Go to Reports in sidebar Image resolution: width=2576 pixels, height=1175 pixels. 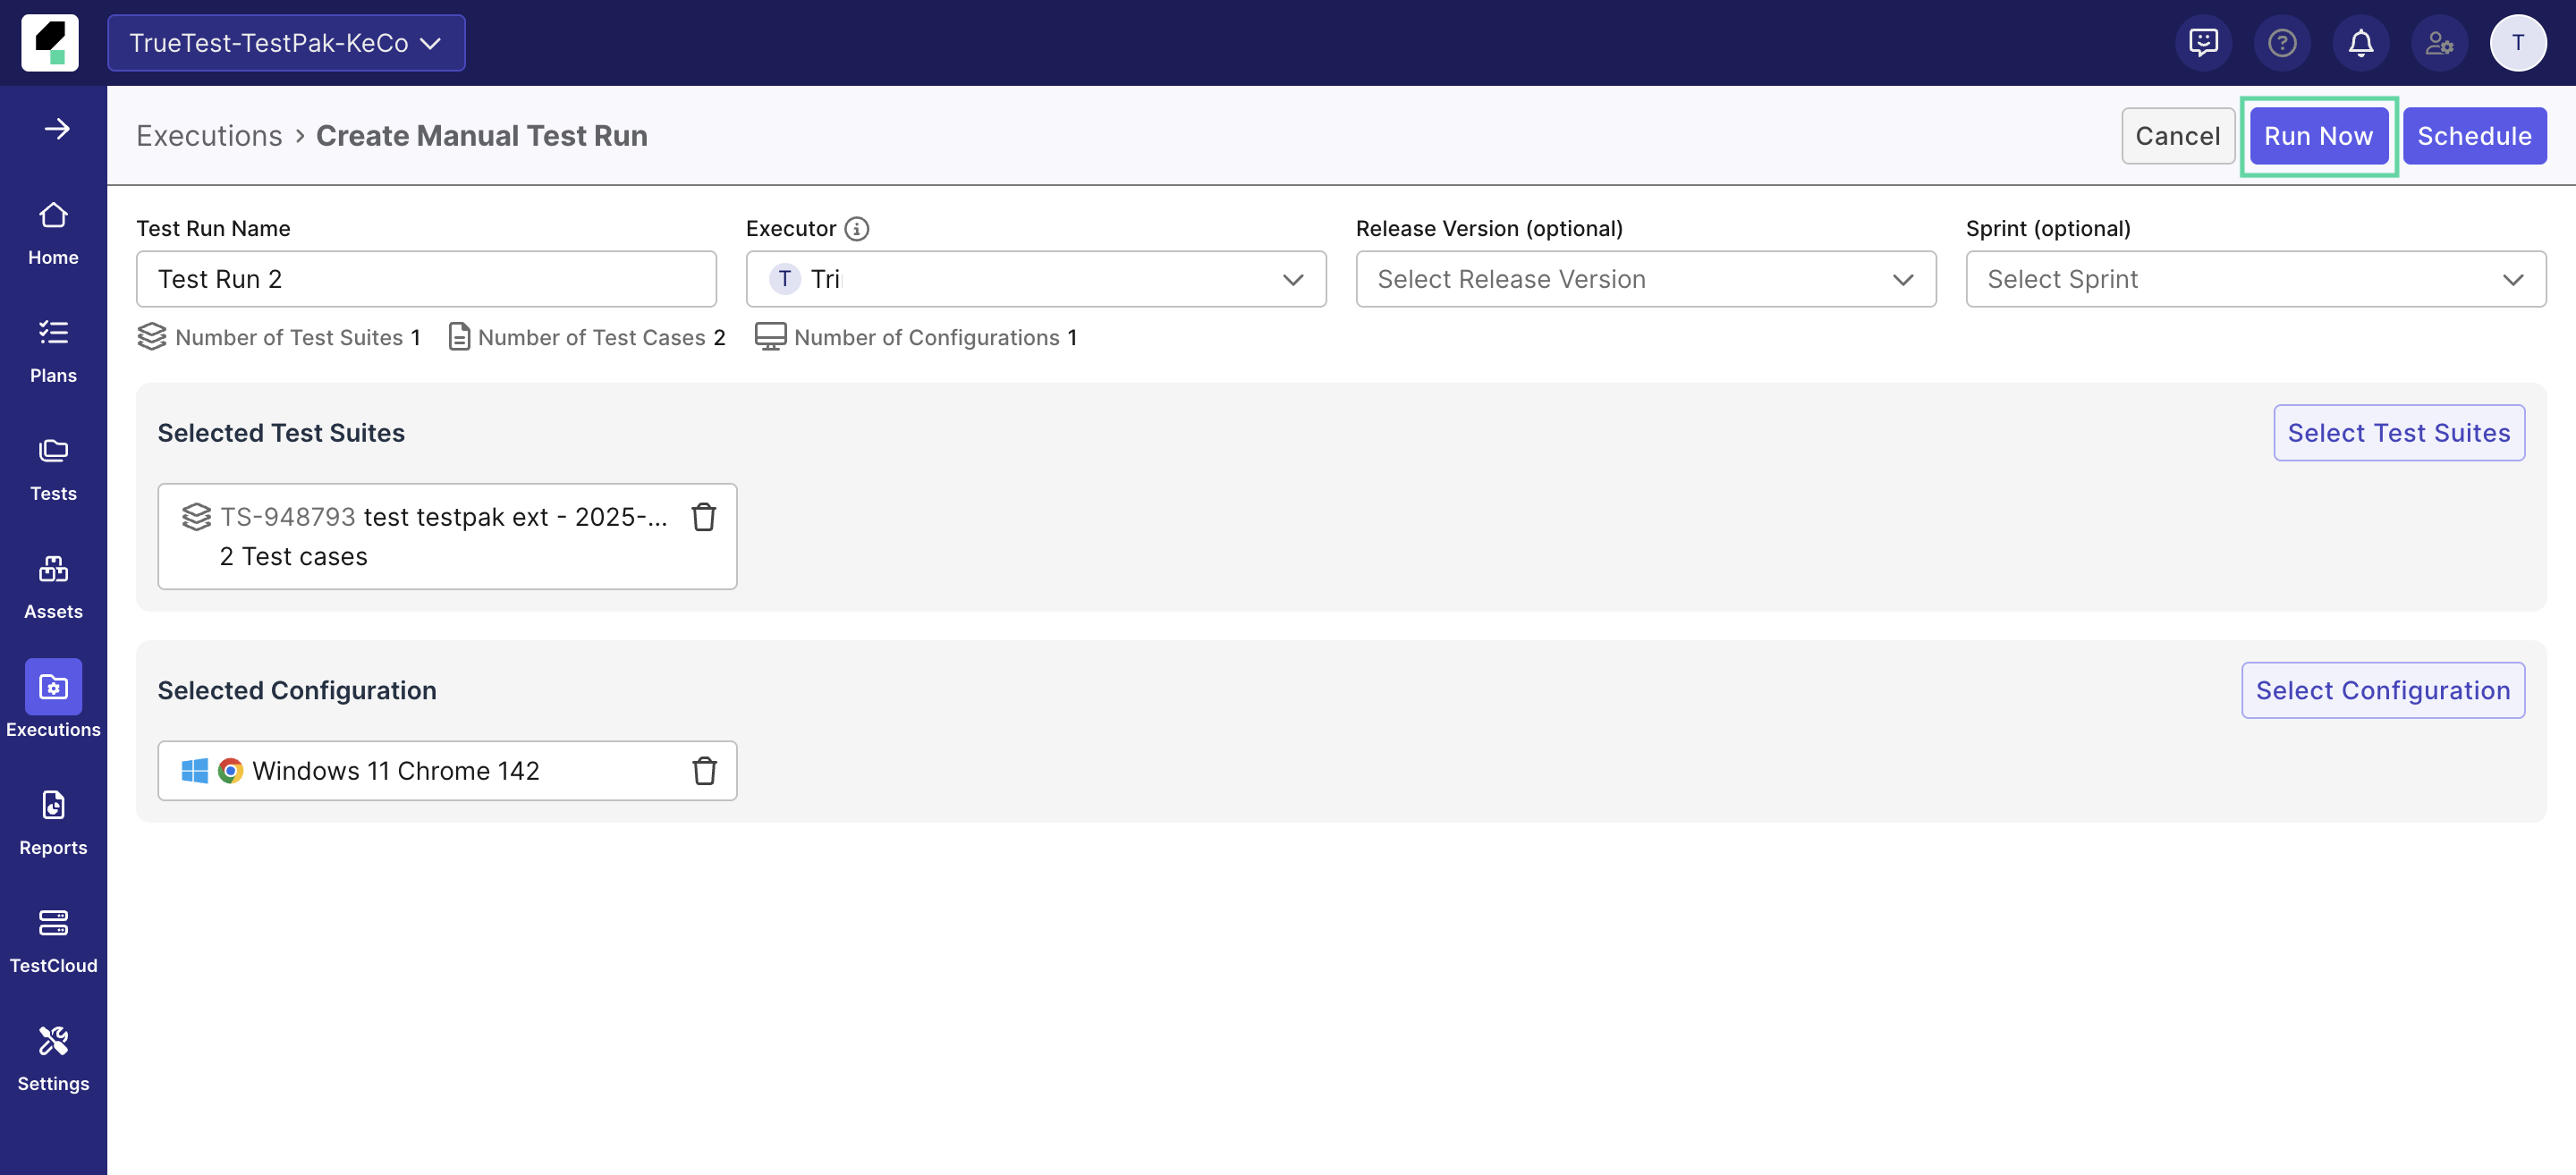coord(53,823)
